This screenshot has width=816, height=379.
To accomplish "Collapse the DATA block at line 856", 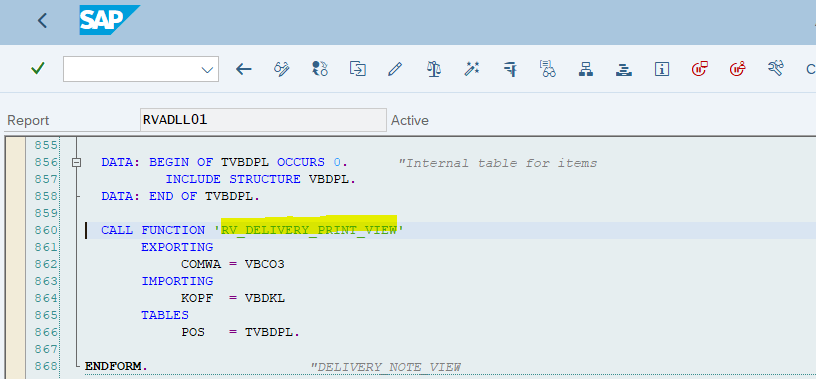I will click(x=76, y=162).
